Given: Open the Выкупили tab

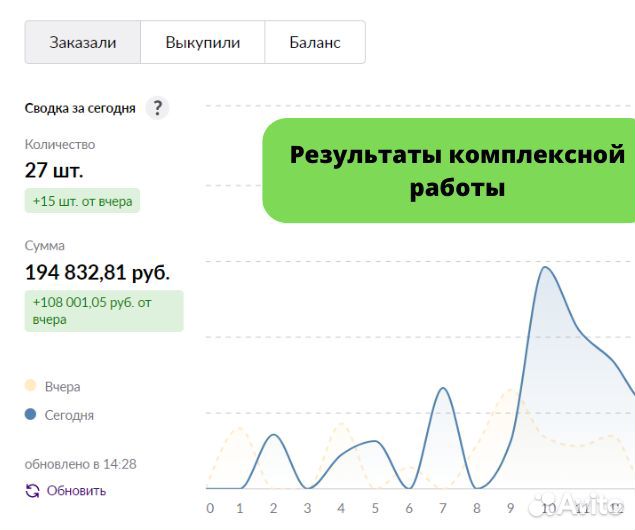Looking at the screenshot, I should (202, 42).
